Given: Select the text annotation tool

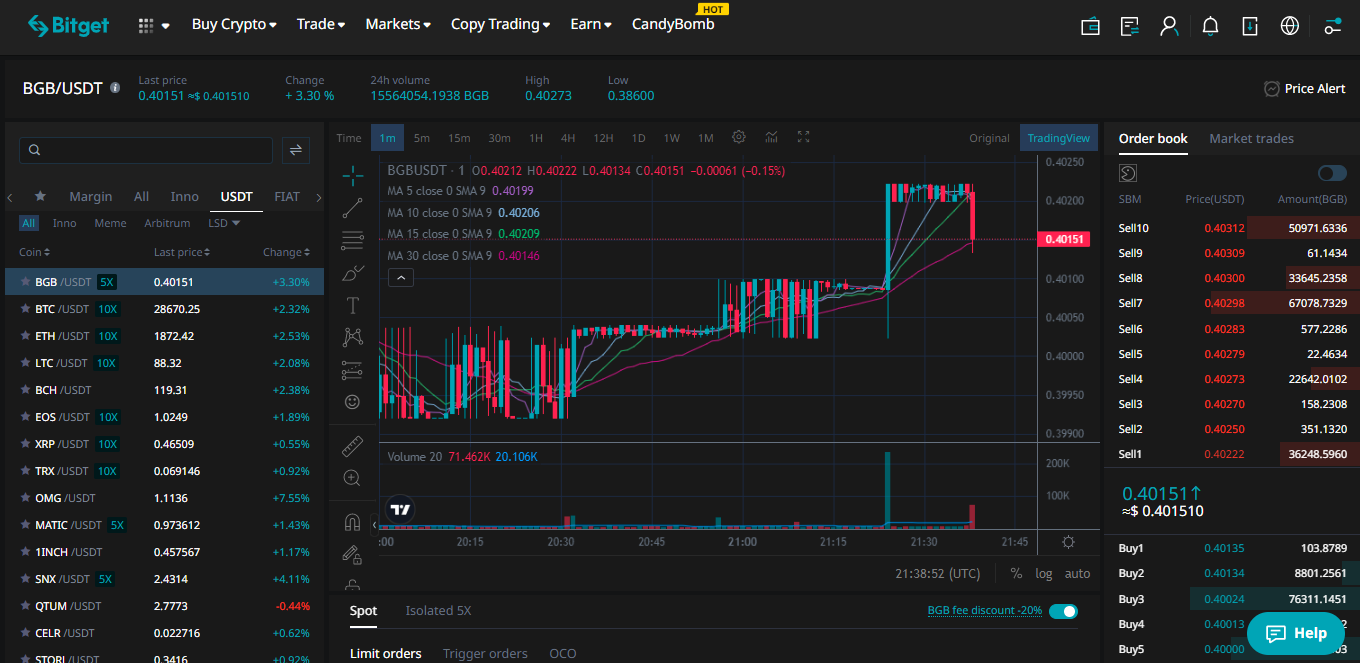Looking at the screenshot, I should coord(352,305).
